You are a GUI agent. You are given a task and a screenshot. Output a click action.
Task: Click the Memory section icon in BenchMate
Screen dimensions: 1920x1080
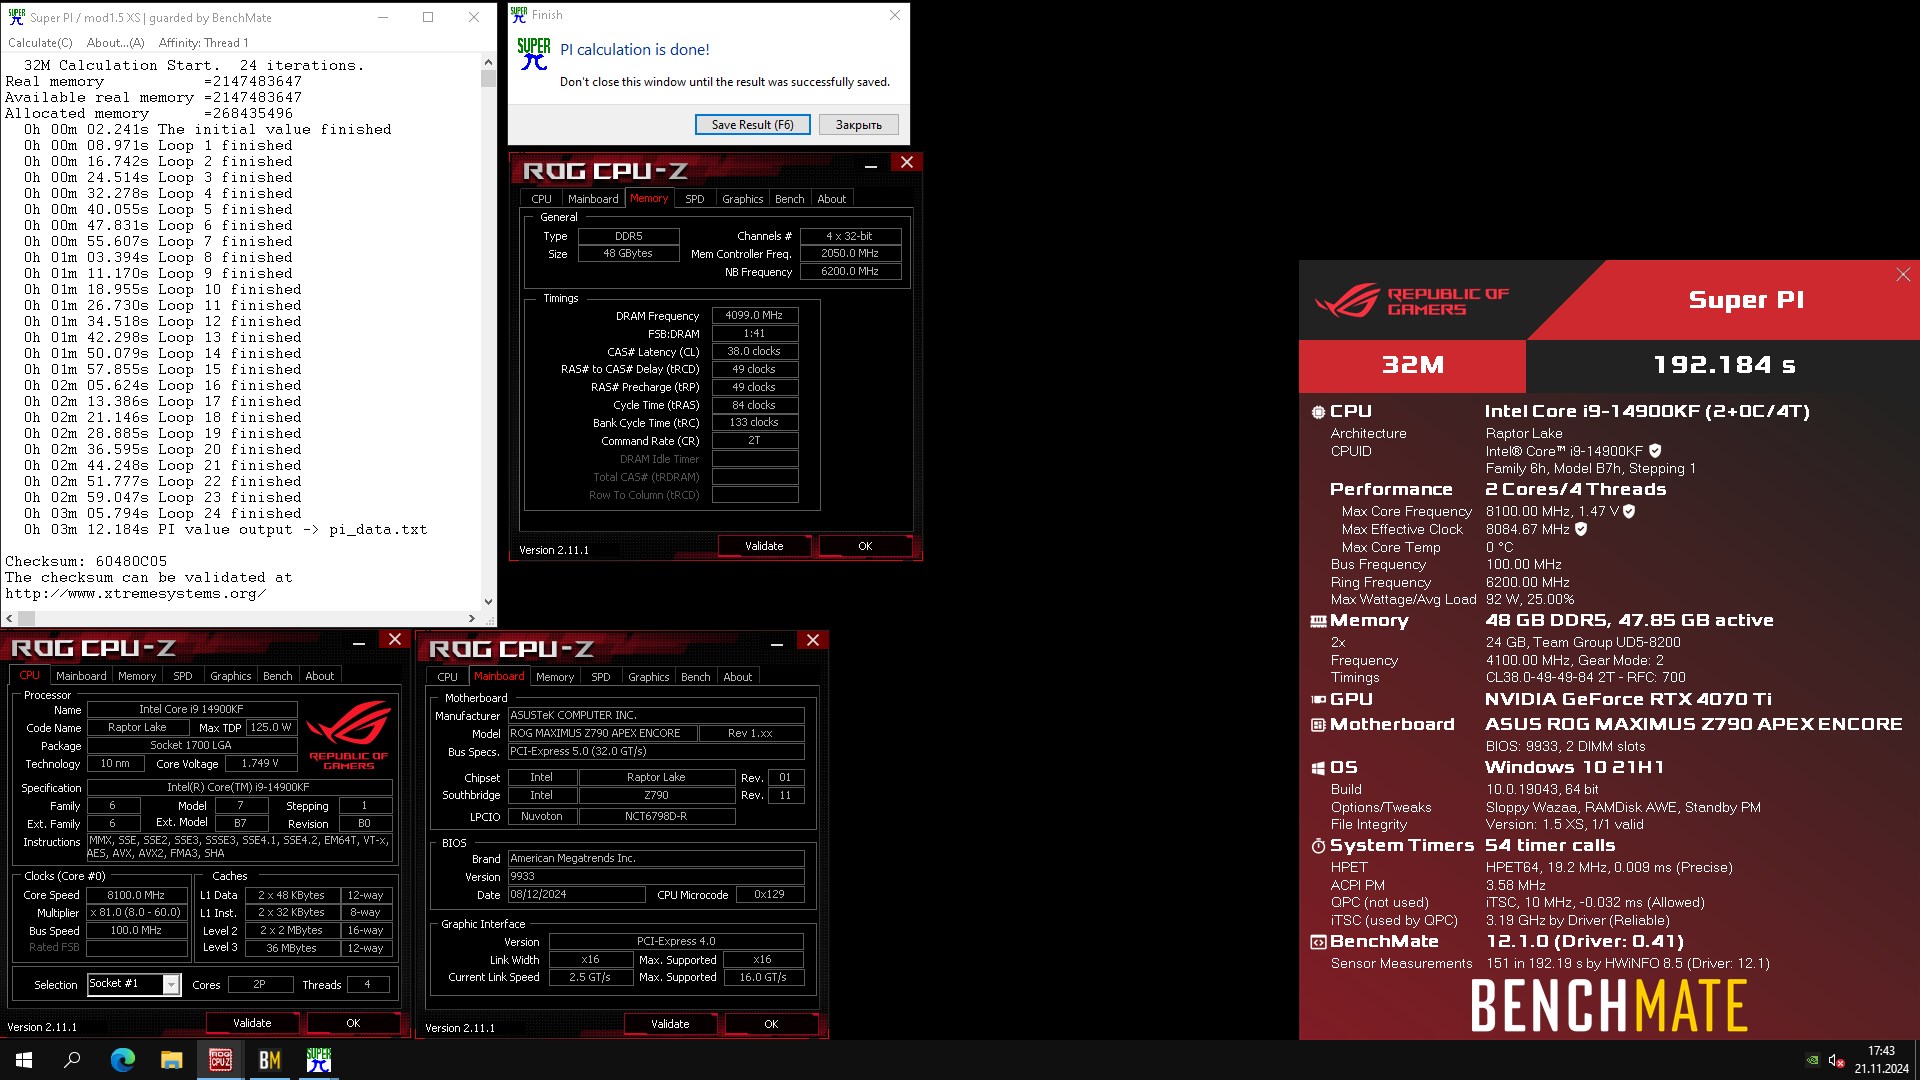pyautogui.click(x=1318, y=621)
